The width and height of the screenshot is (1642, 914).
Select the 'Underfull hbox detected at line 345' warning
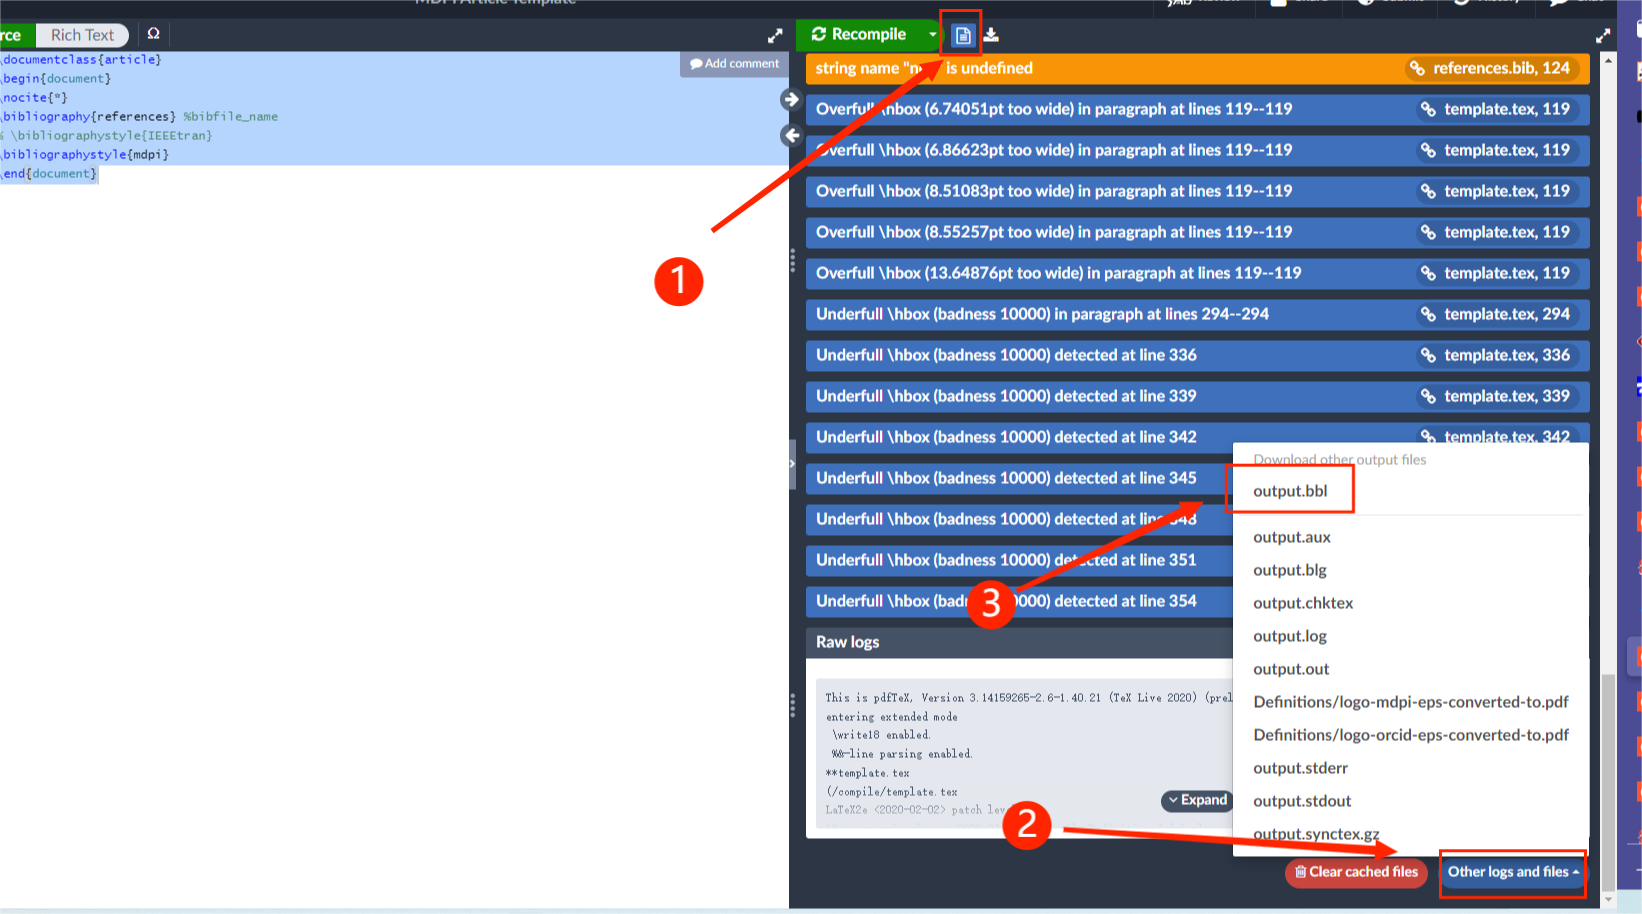pyautogui.click(x=1020, y=478)
